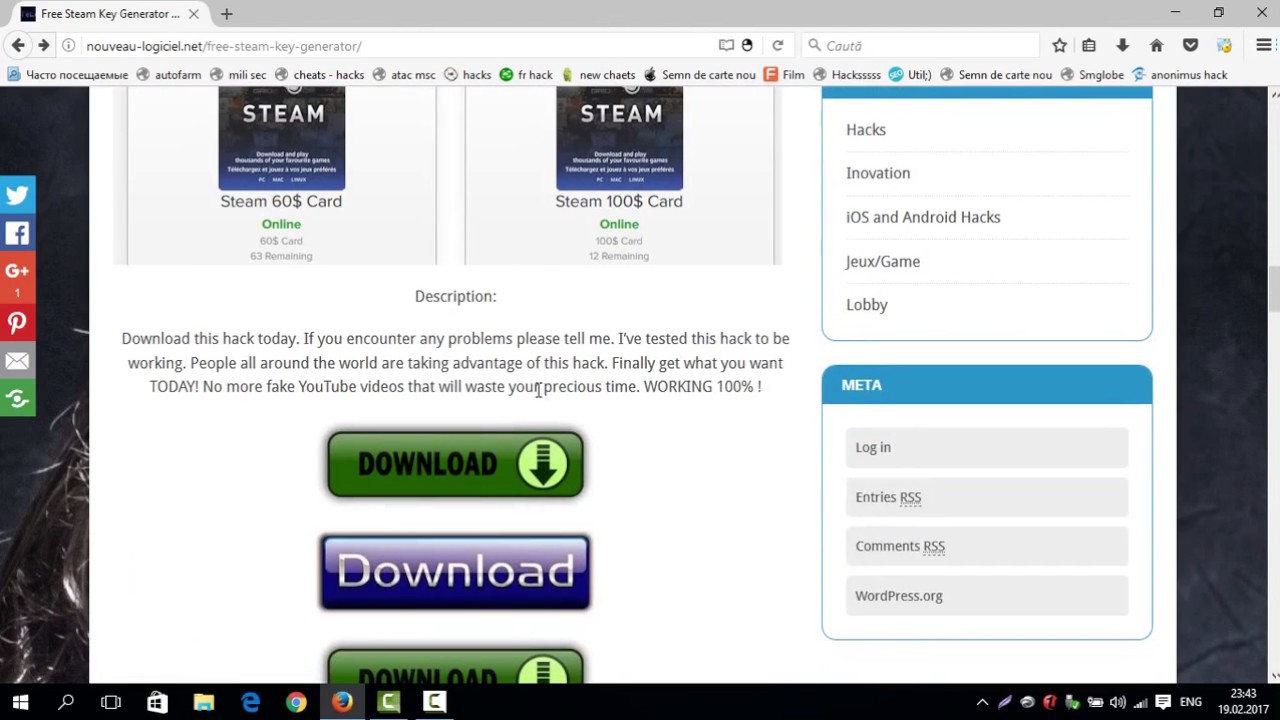1280x720 pixels.
Task: Open the Firefox hamburger menu
Action: pos(1263,46)
